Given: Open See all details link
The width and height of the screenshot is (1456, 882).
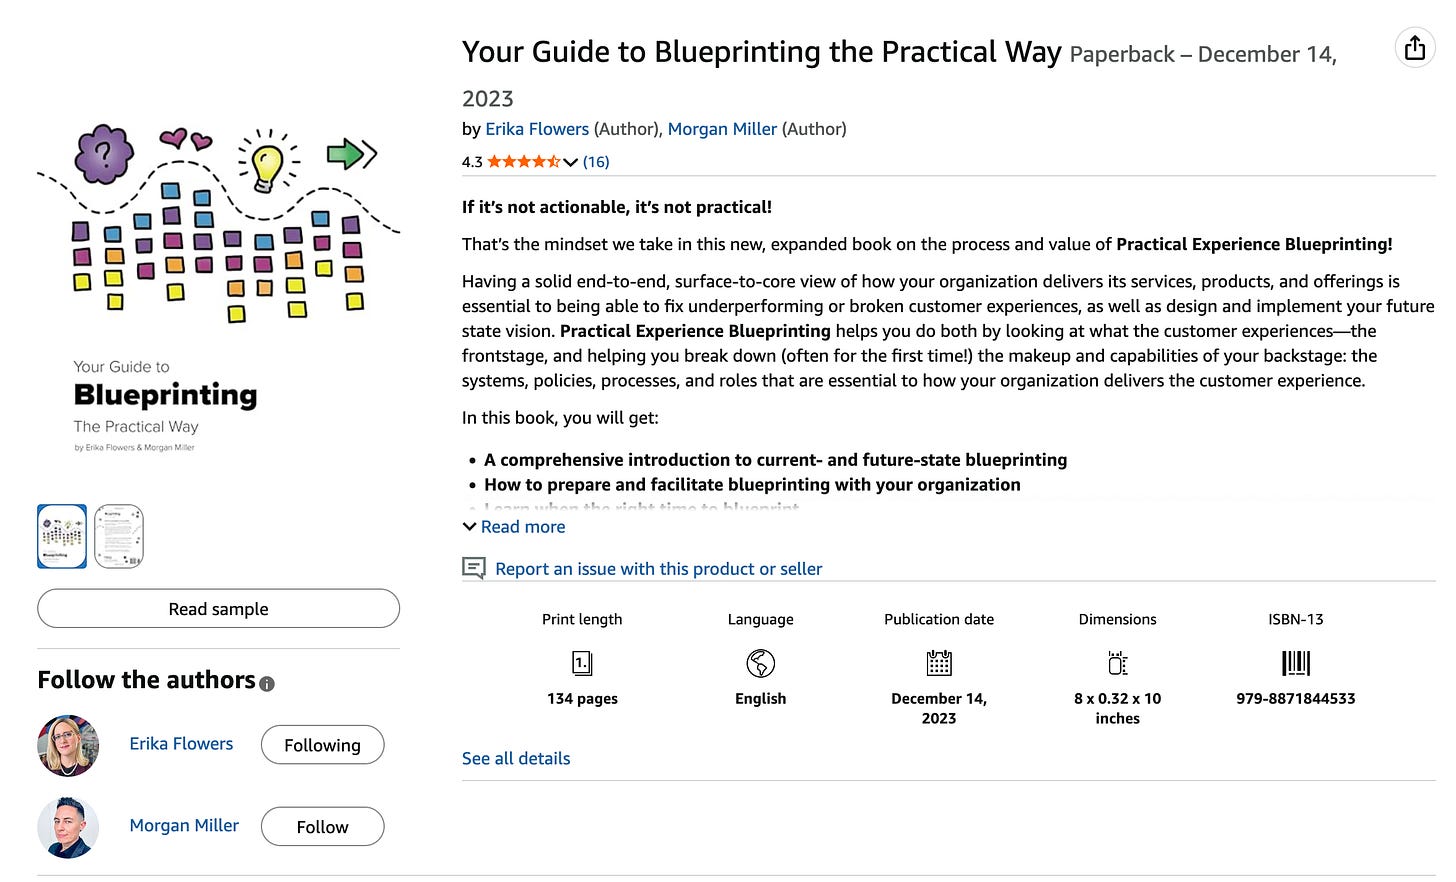Looking at the screenshot, I should pyautogui.click(x=516, y=759).
